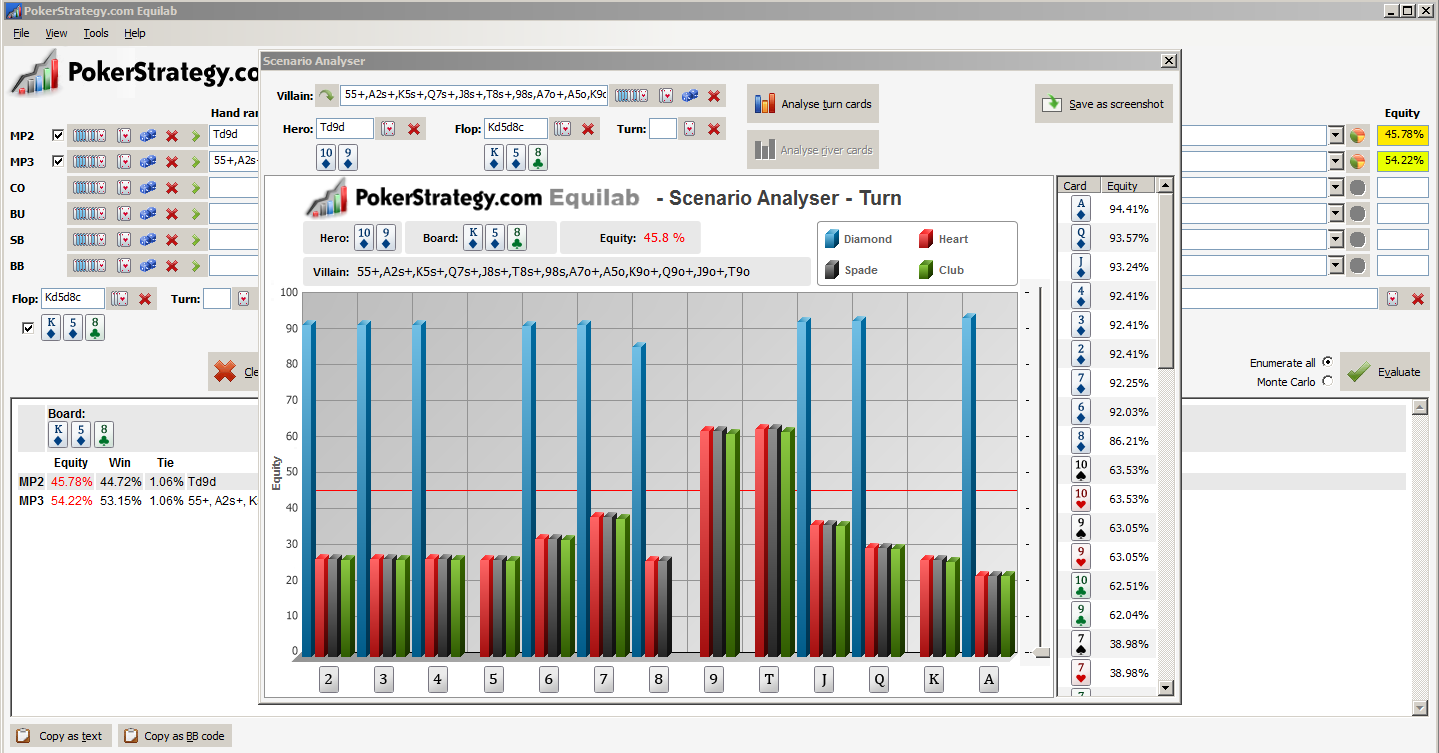This screenshot has height=753, width=1439.
Task: Click Copy as text button
Action: (60, 736)
